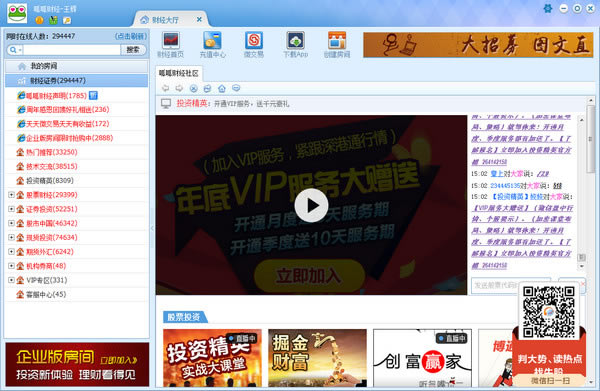Go forward with browser forward arrow

(x=179, y=88)
